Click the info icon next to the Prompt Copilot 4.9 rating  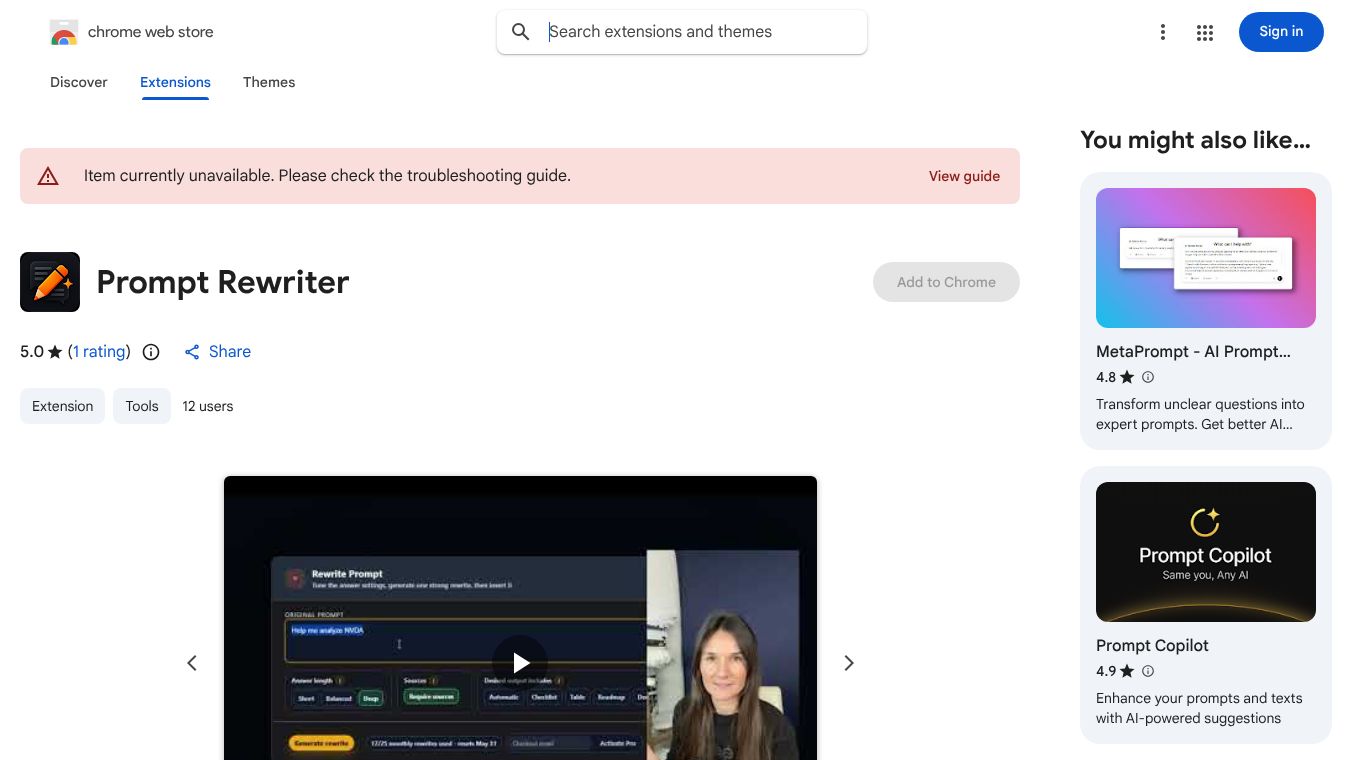(1148, 671)
